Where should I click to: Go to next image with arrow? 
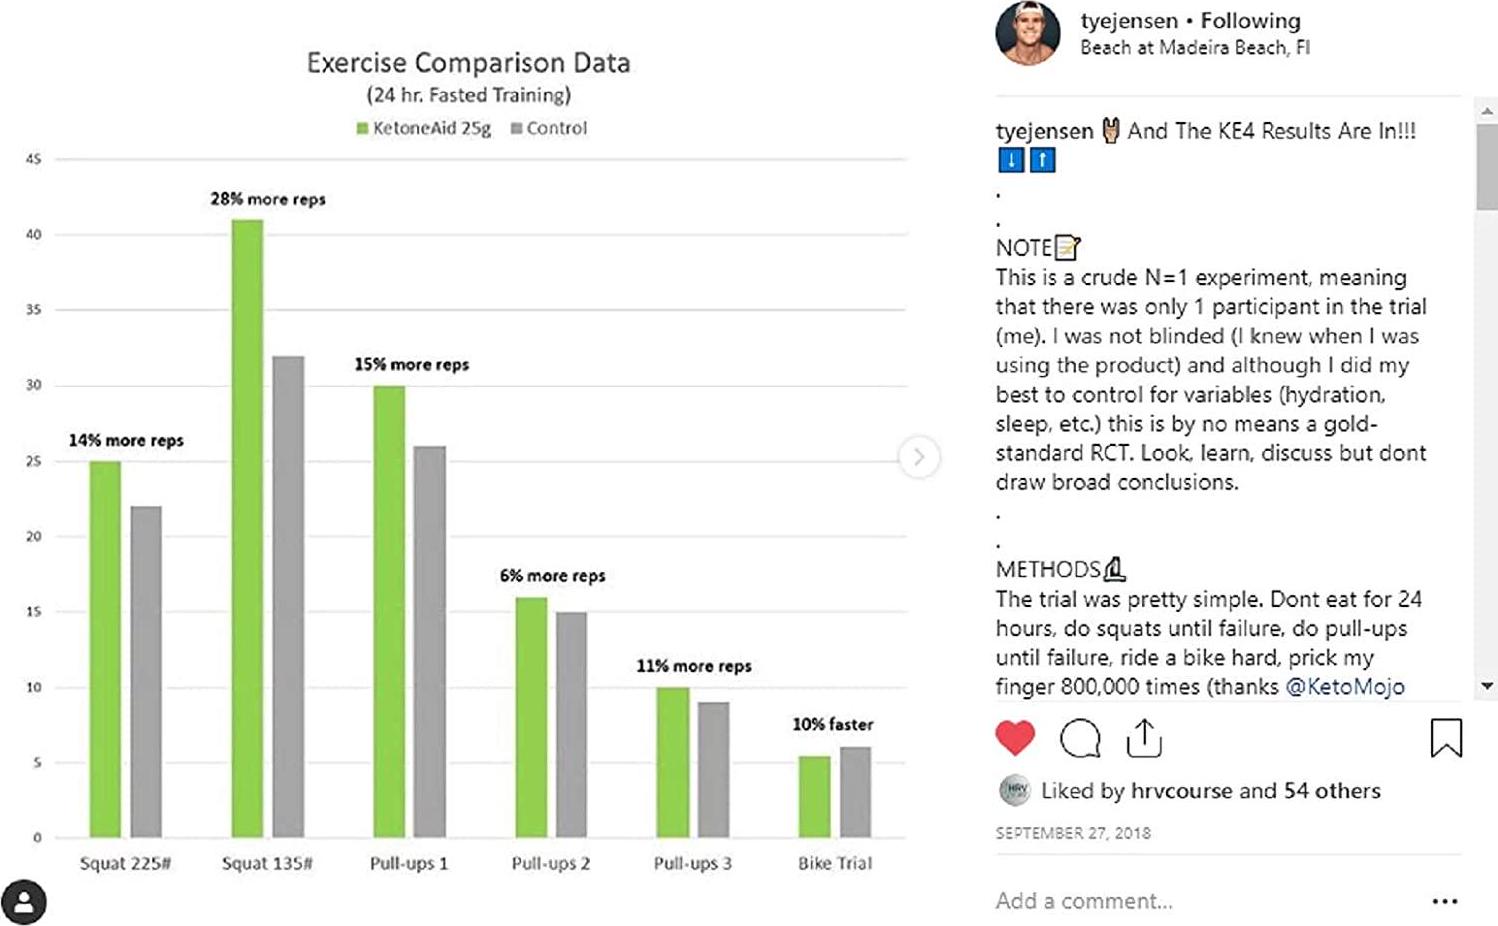coord(918,457)
